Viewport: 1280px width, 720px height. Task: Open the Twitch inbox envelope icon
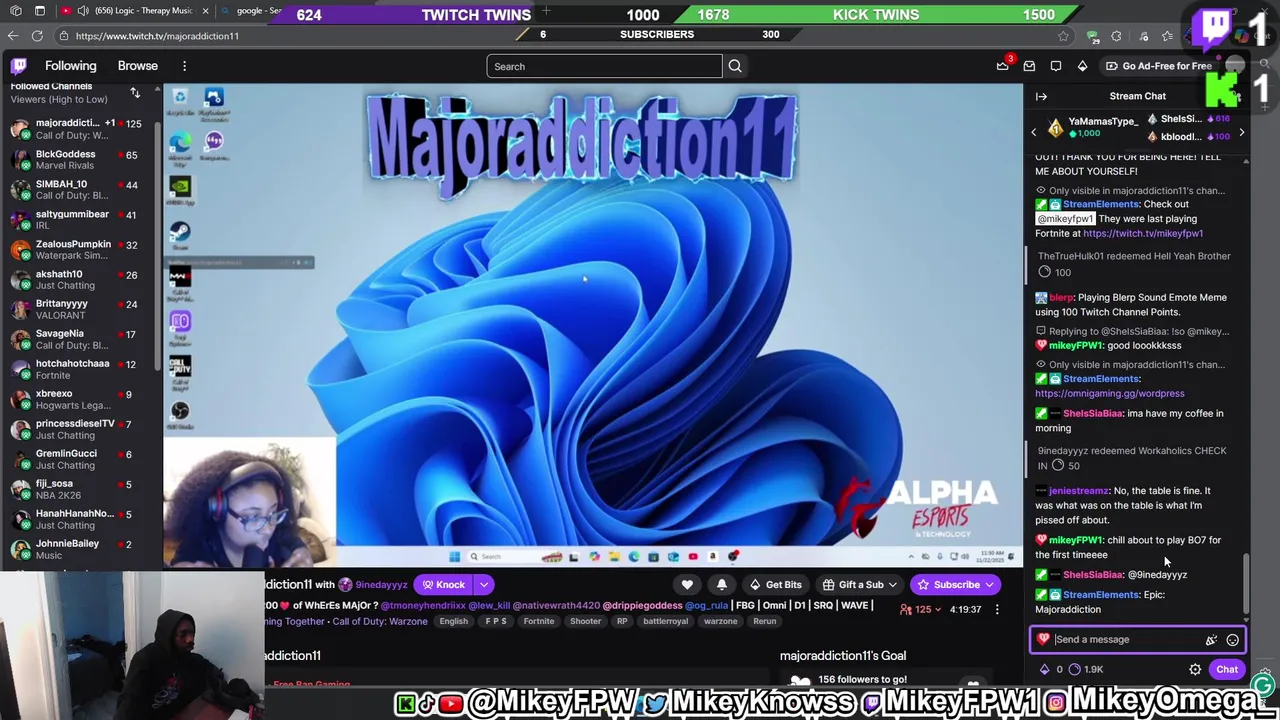tap(1029, 66)
